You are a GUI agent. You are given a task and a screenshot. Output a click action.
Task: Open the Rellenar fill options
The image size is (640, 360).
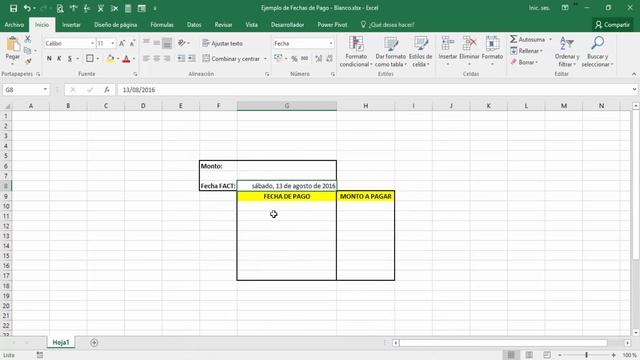pos(527,51)
